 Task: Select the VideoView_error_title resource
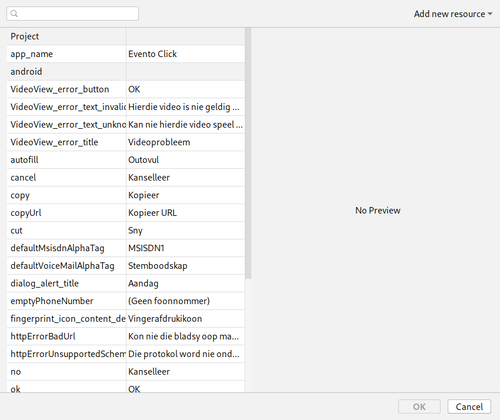[126, 142]
